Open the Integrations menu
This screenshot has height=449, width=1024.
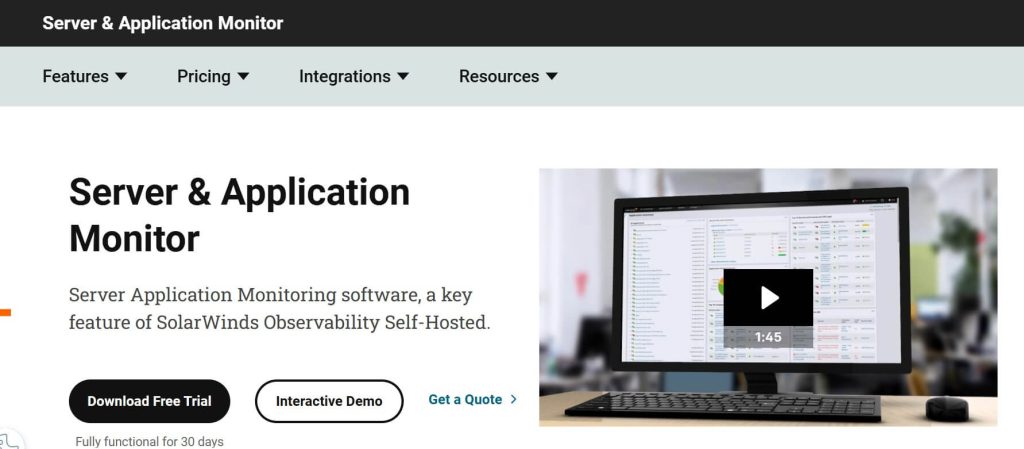[353, 76]
